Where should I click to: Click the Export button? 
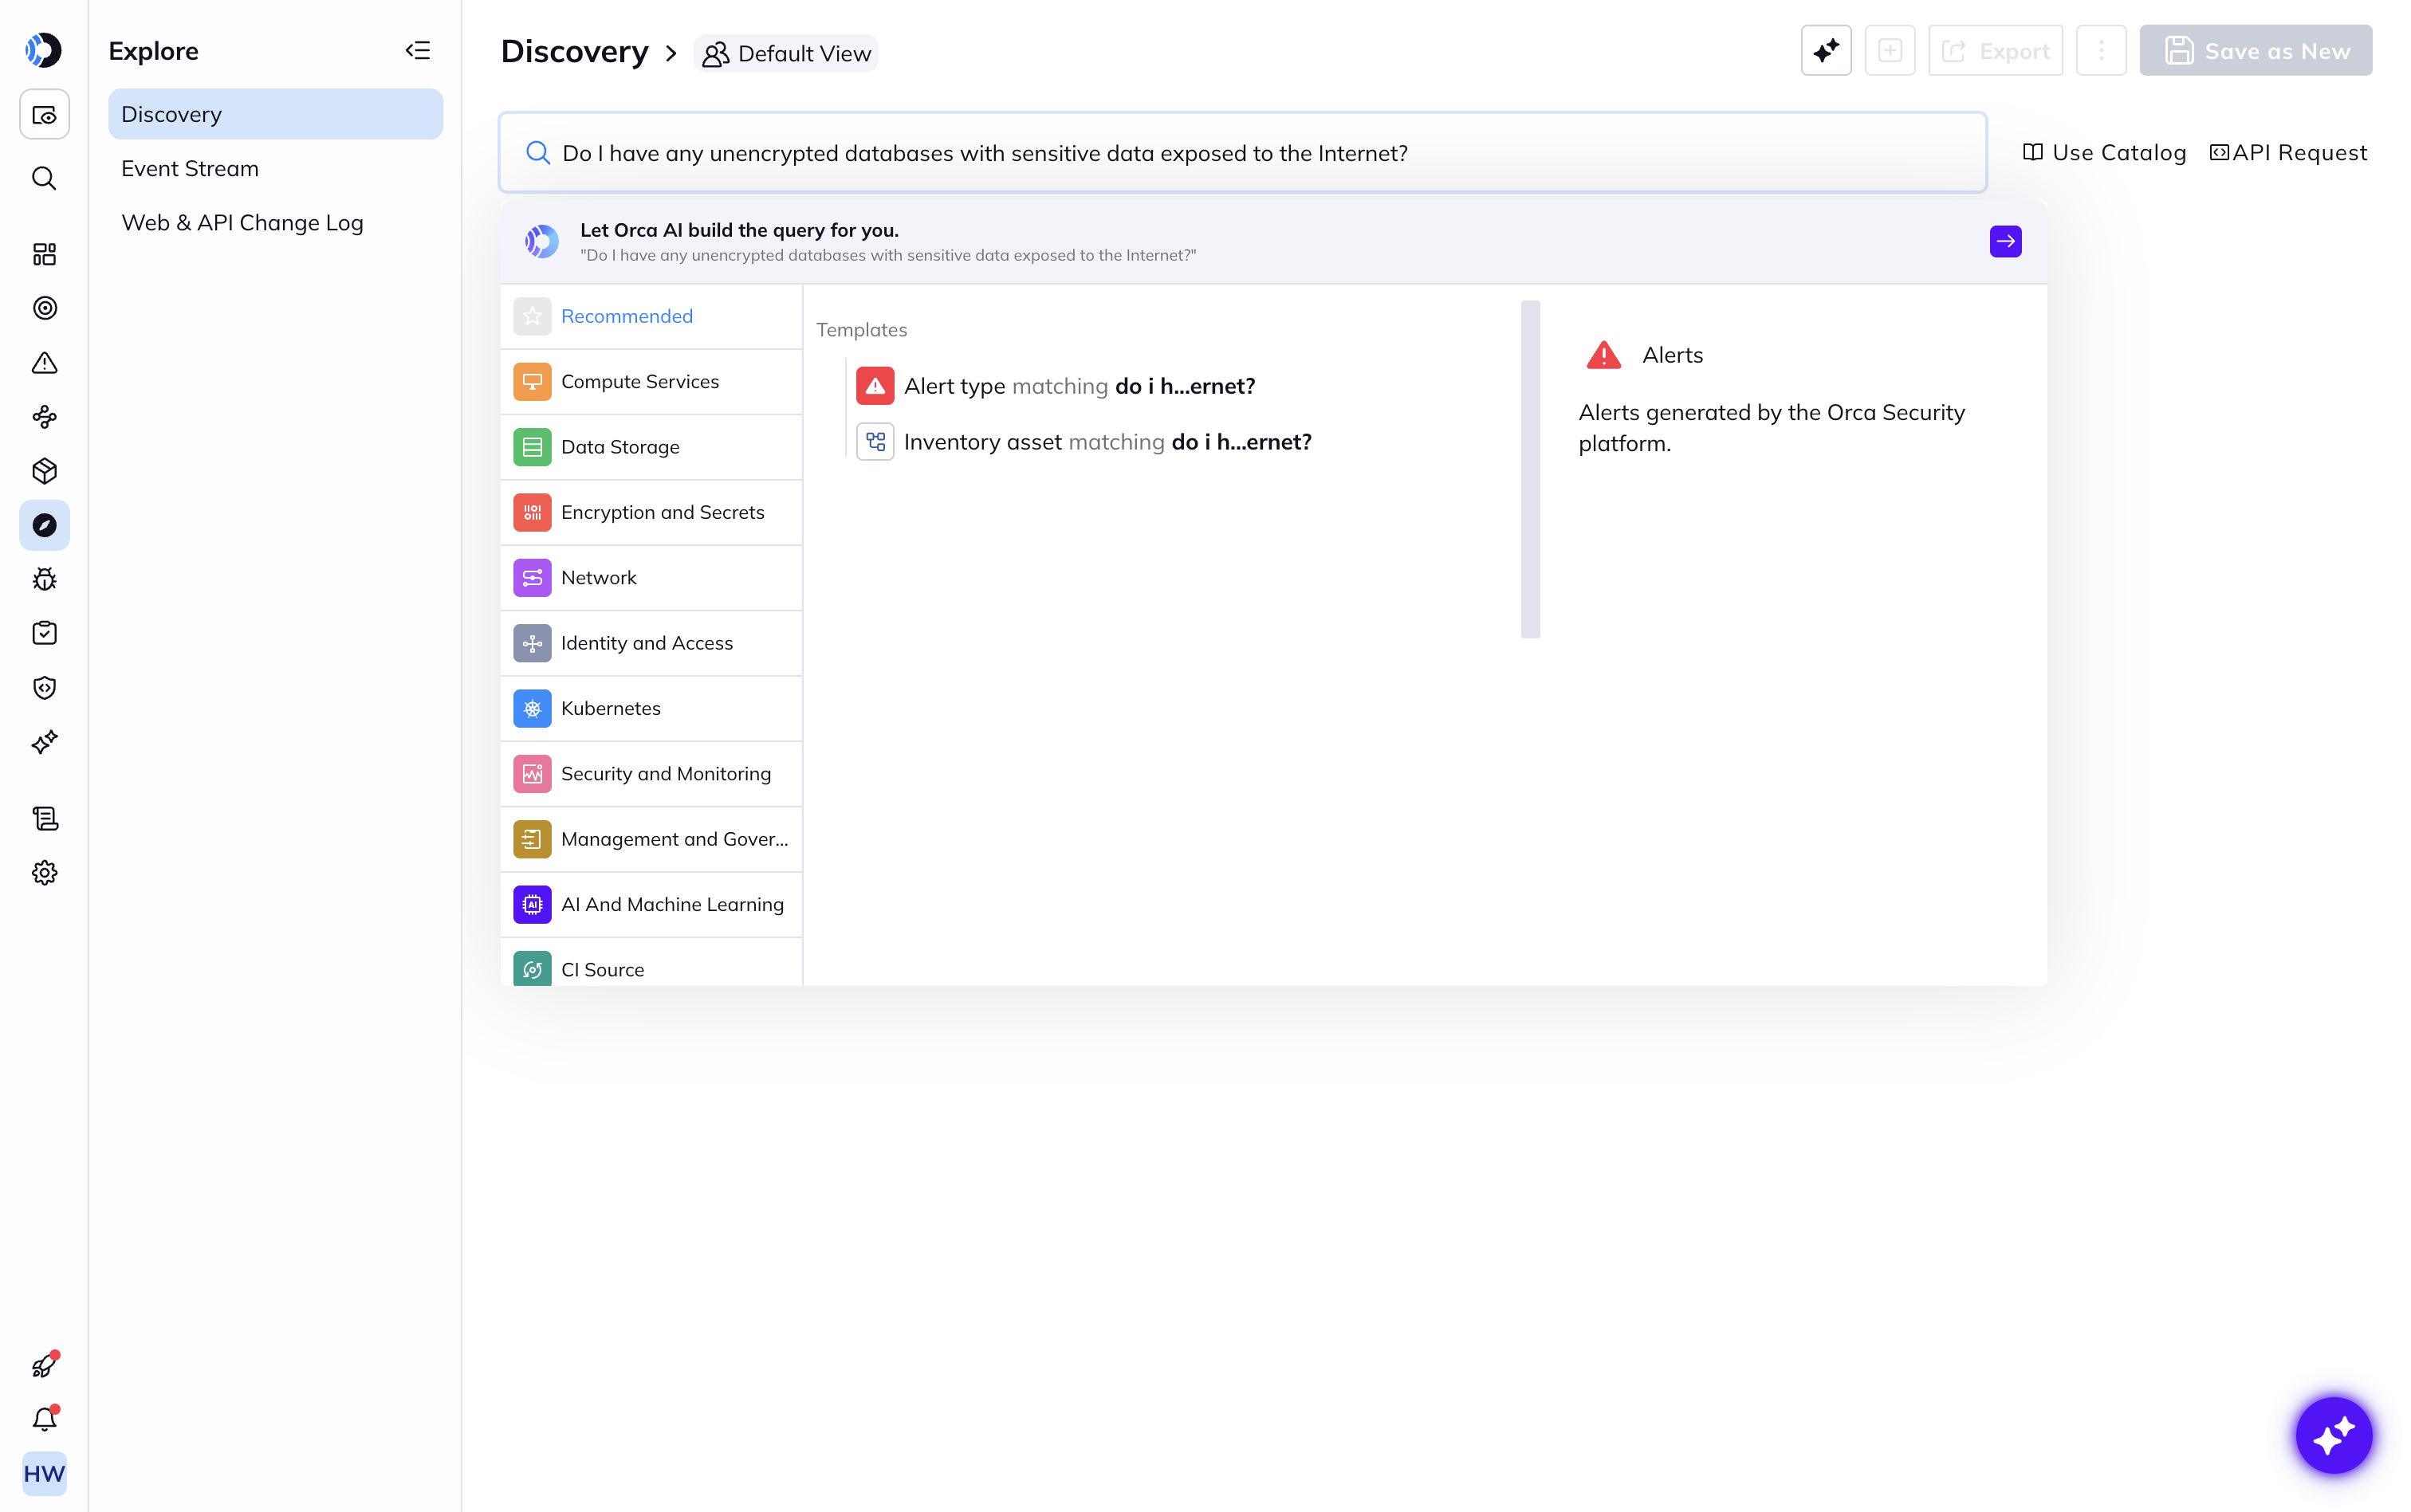[x=1995, y=50]
